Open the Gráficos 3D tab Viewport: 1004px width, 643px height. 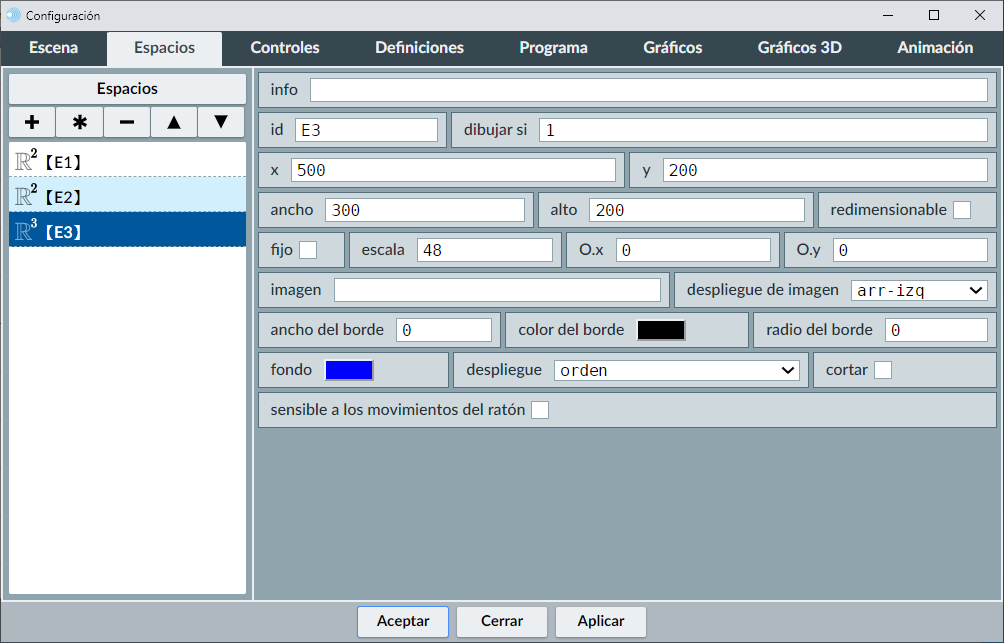coord(799,47)
